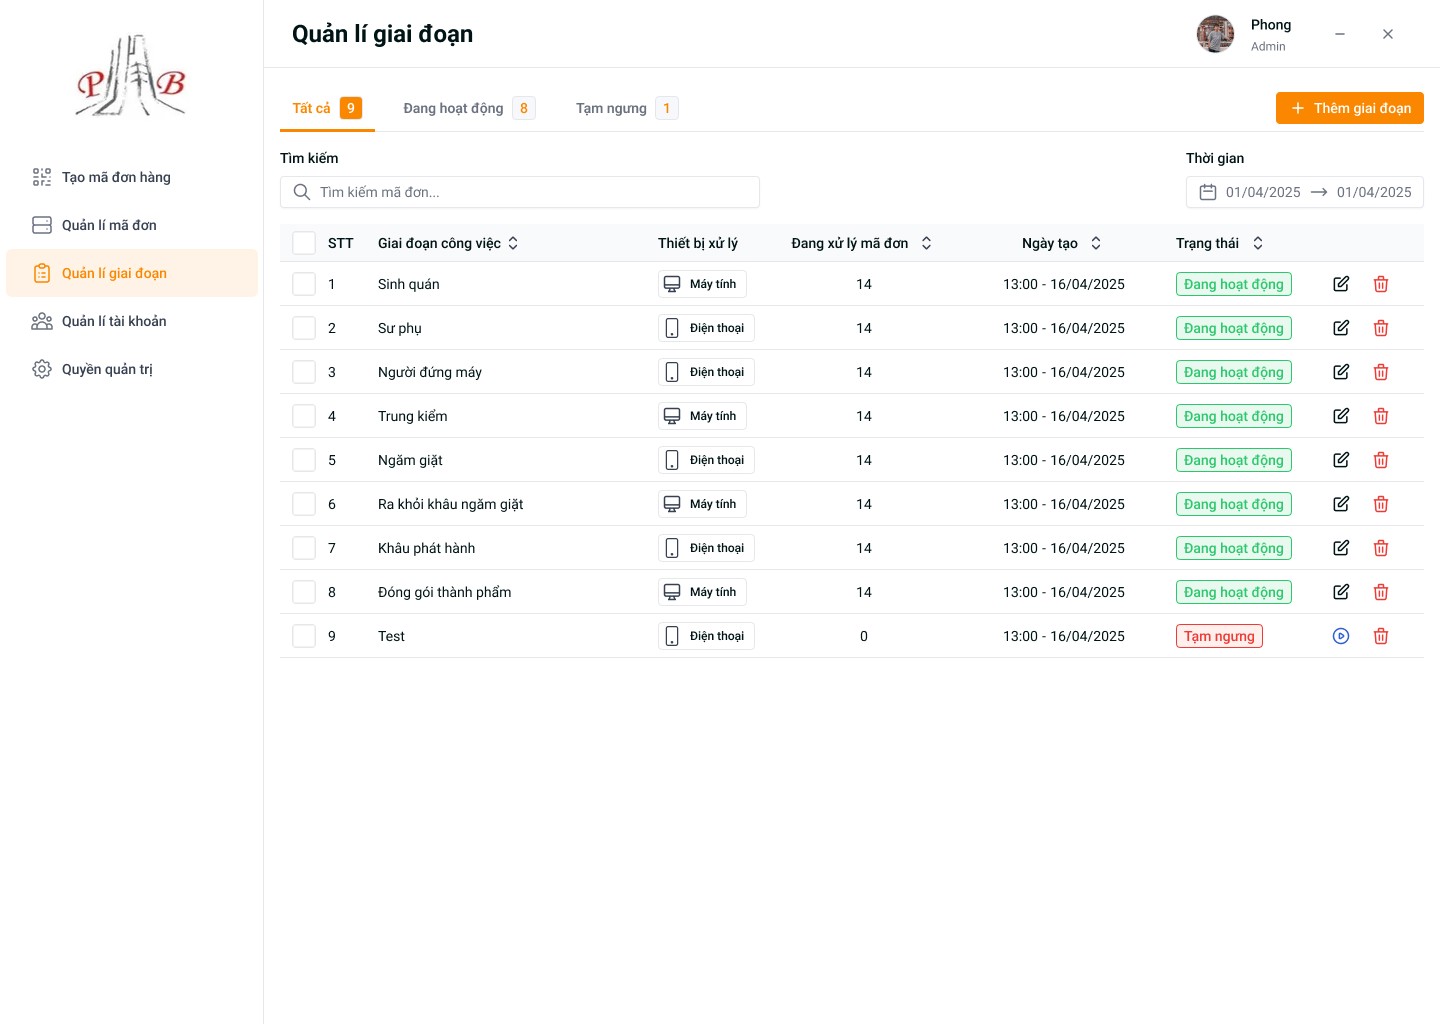Sort by Giai đoạn công việc column
1440x1024 pixels.
pos(513,243)
